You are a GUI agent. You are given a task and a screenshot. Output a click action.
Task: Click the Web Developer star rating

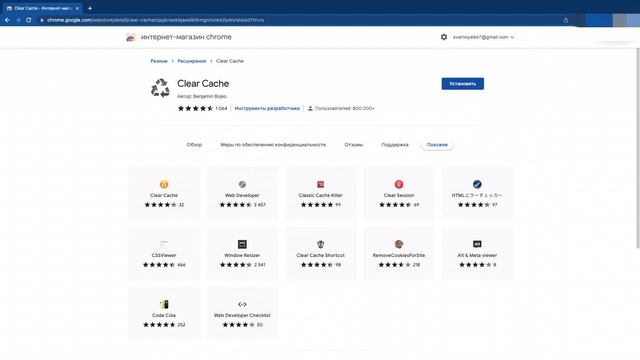click(236, 205)
